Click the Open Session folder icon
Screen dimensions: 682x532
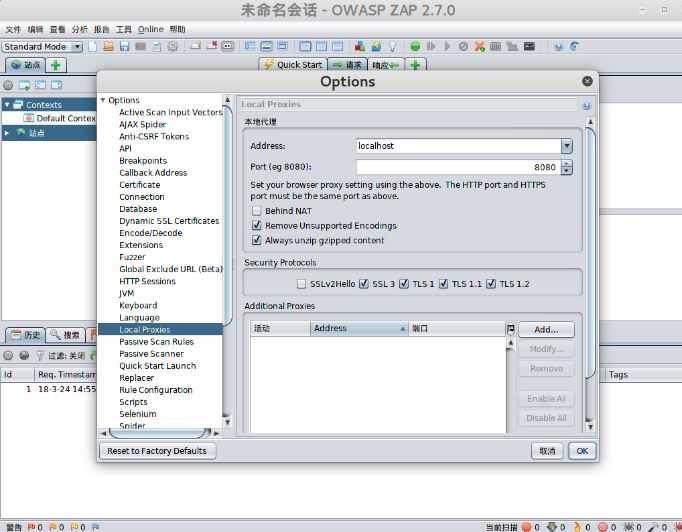tap(108, 46)
